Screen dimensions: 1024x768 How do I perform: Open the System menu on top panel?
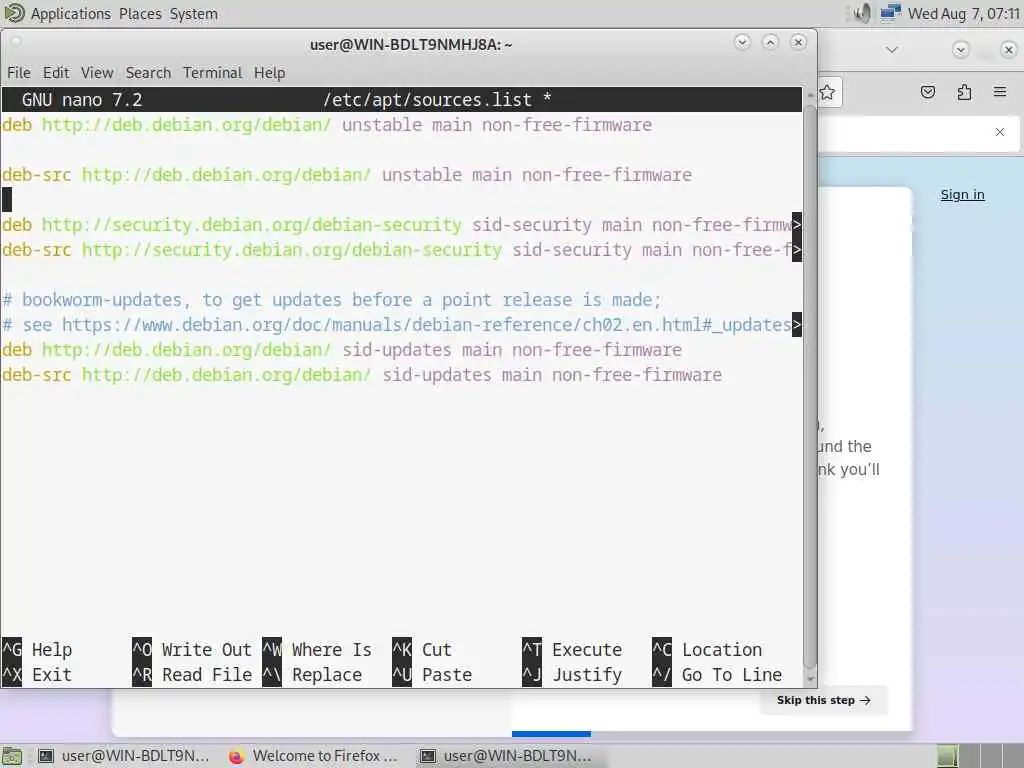193,14
